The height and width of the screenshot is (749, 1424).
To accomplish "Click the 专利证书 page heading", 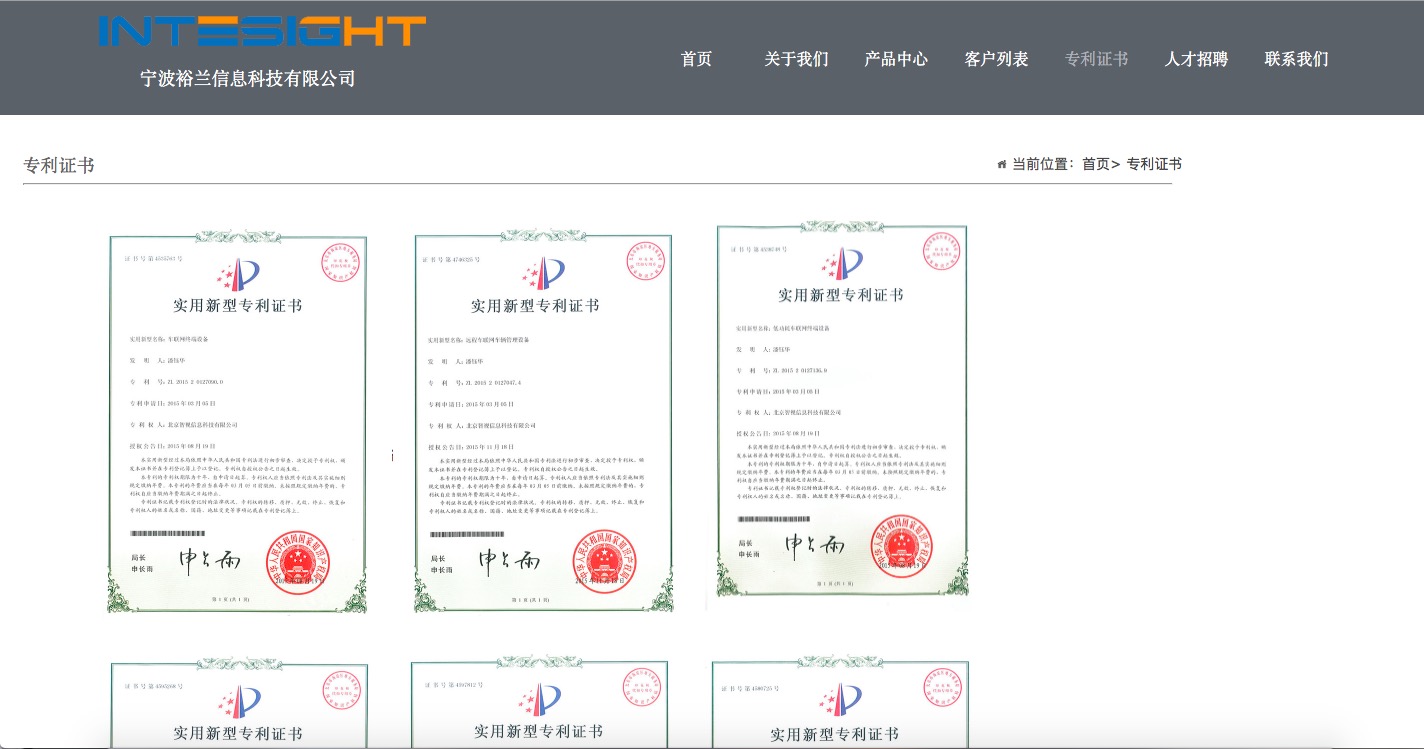I will 59,164.
